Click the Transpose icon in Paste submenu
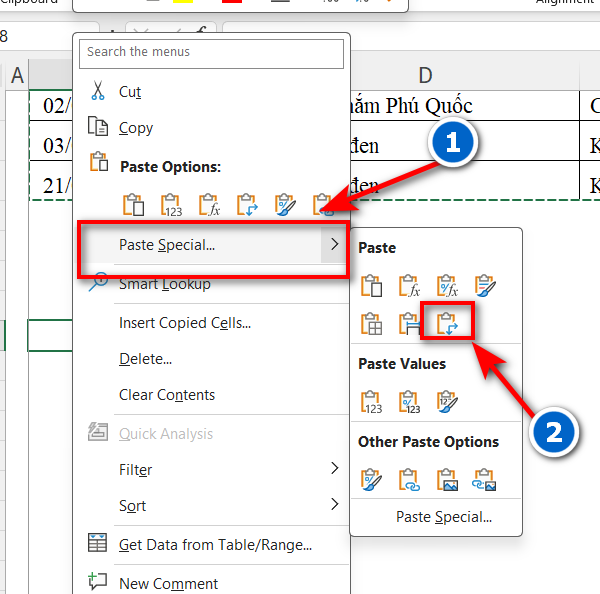The image size is (600, 594). [x=448, y=323]
